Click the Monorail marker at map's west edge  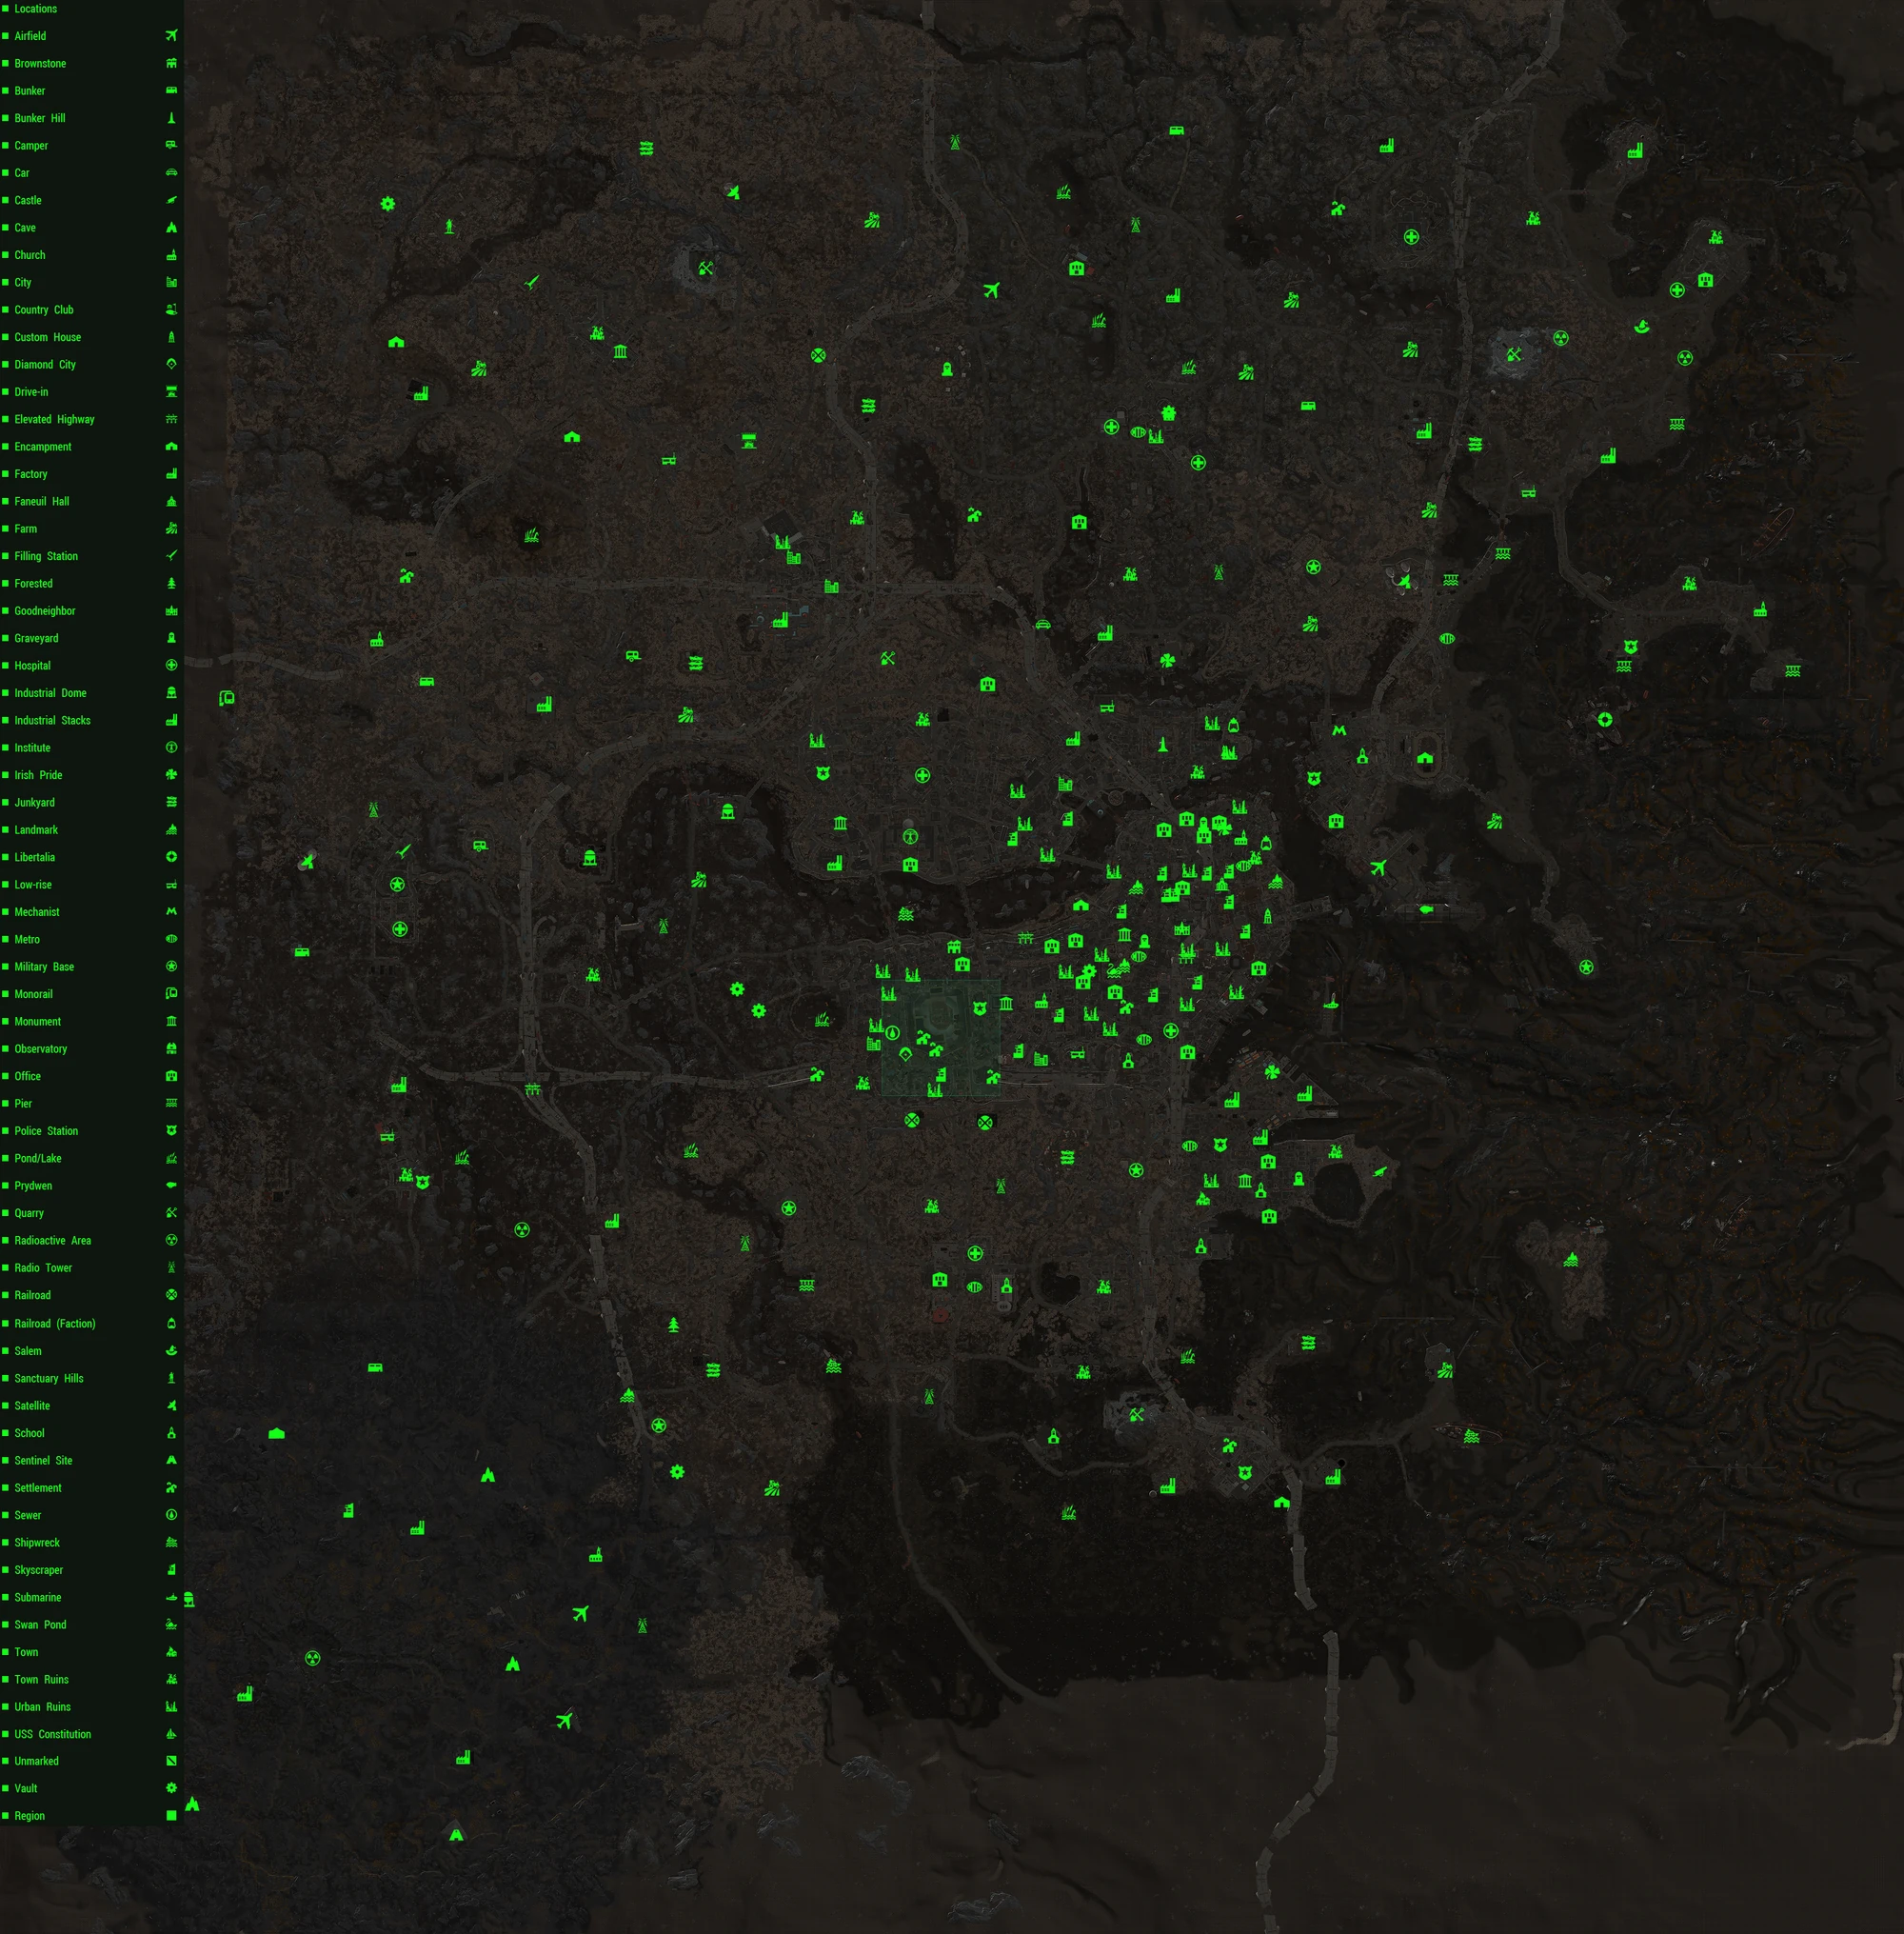[x=227, y=698]
